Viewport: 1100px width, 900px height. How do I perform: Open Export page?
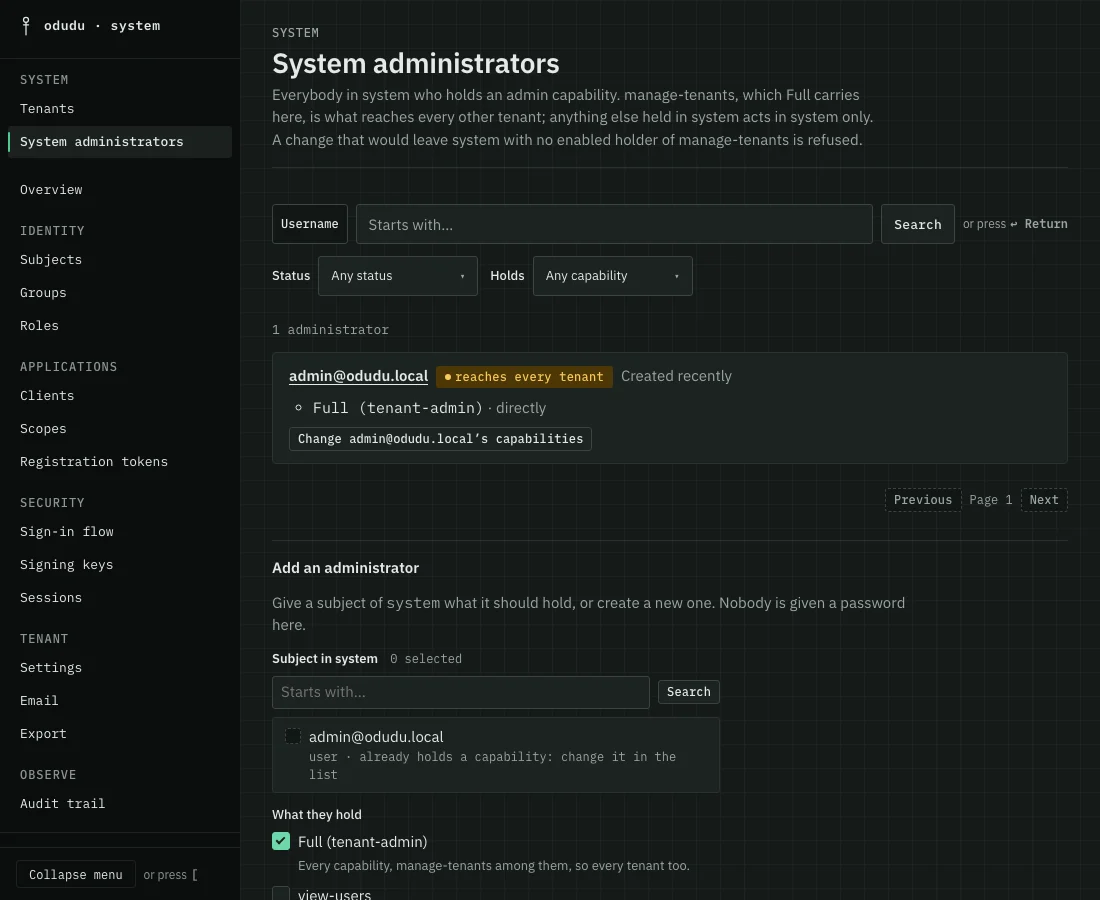pyautogui.click(x=43, y=734)
